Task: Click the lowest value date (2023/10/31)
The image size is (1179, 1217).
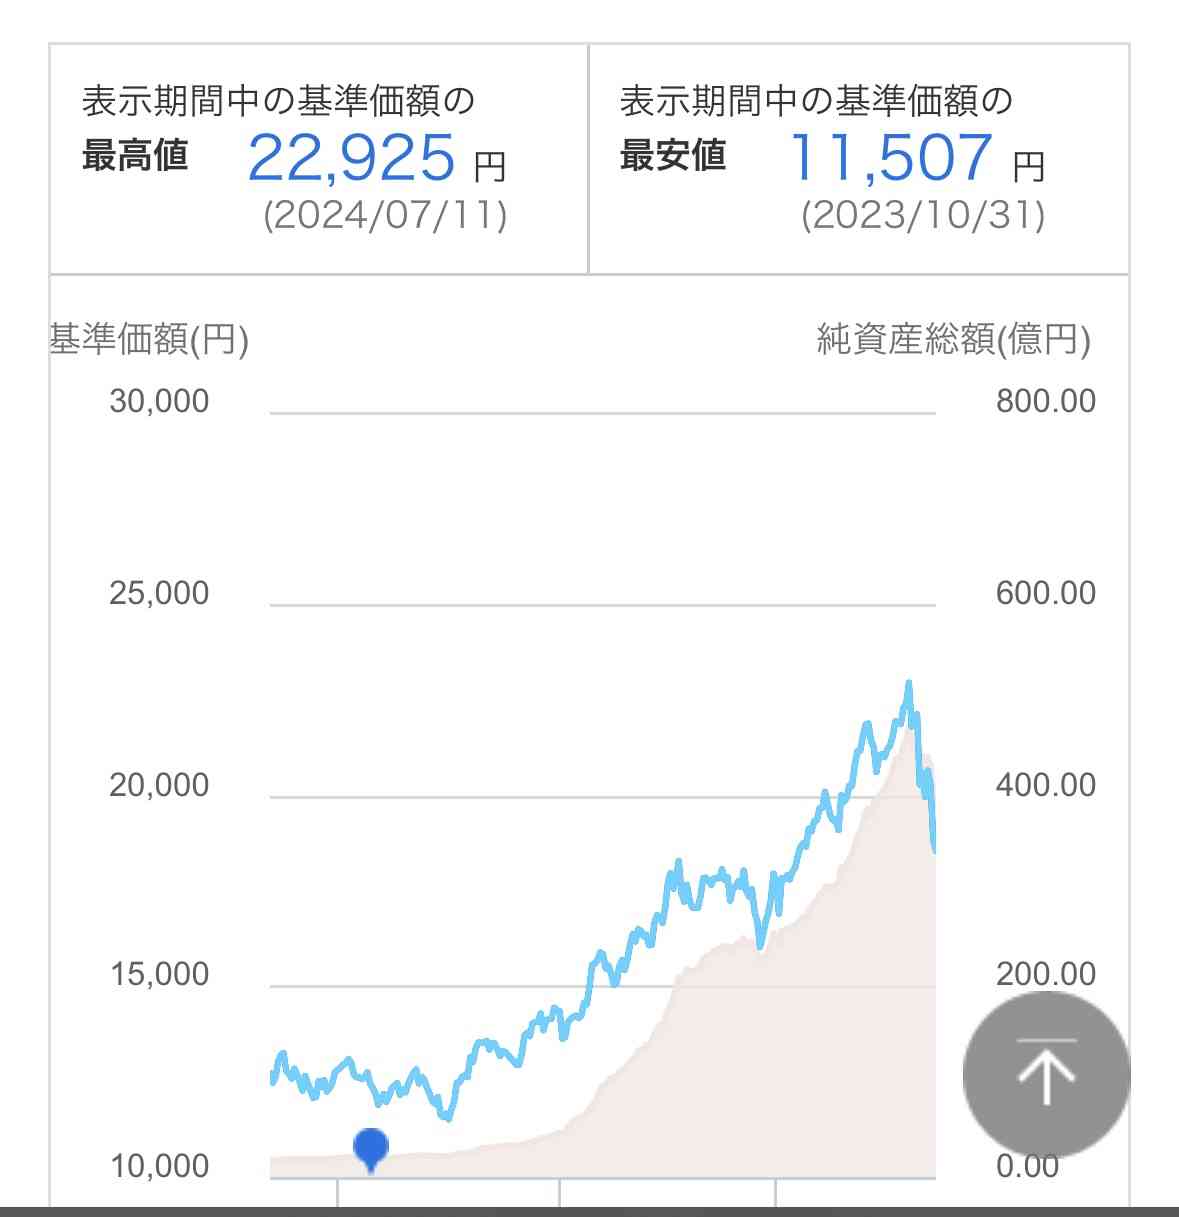Action: point(923,215)
